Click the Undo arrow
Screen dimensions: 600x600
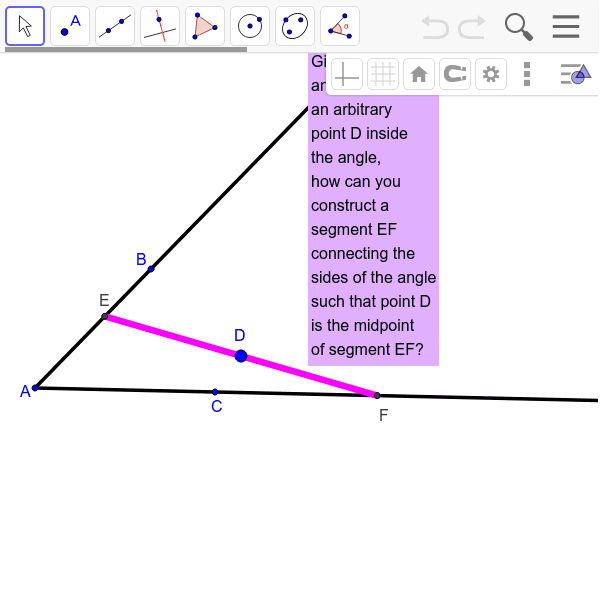coord(435,27)
